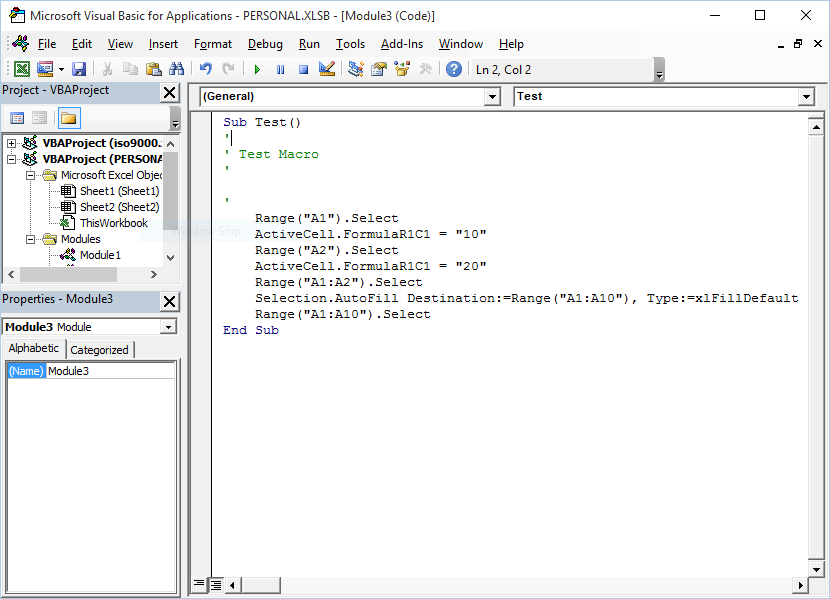Close the Project - VBAProject pane
Image resolution: width=830 pixels, height=599 pixels.
tap(169, 93)
